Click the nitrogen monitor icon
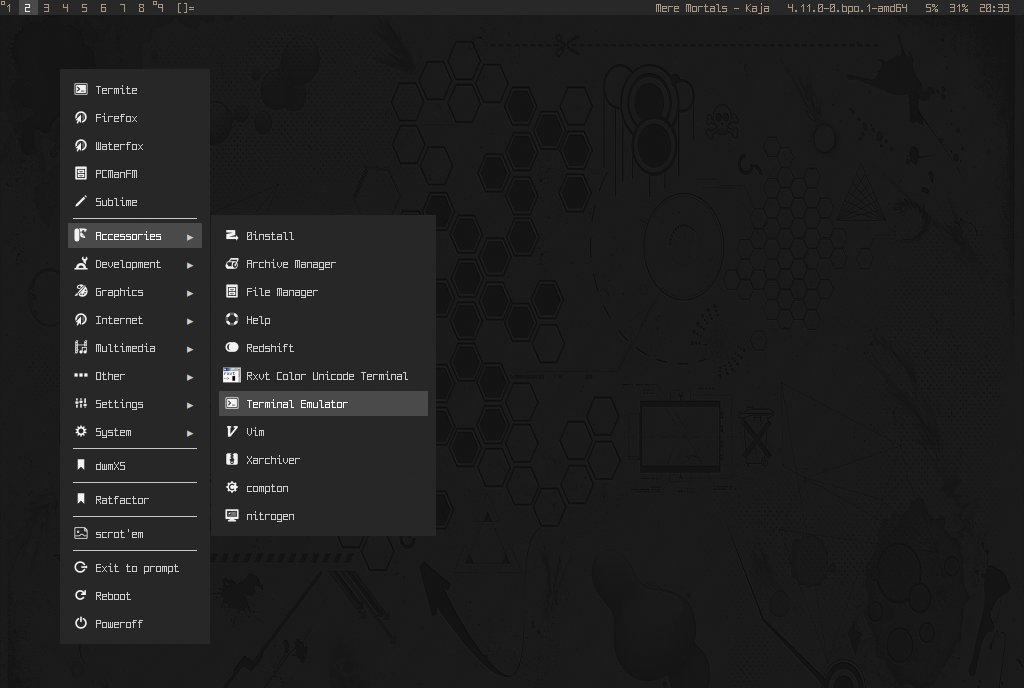 point(232,516)
